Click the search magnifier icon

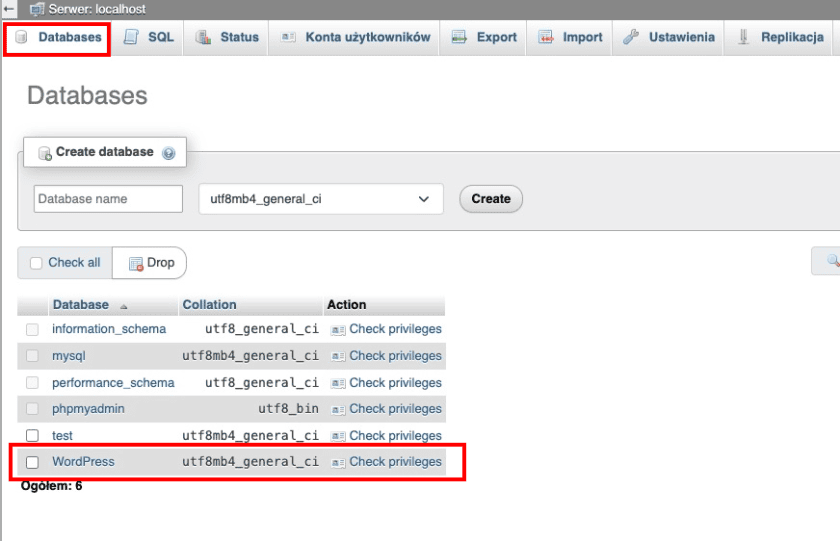[833, 260]
